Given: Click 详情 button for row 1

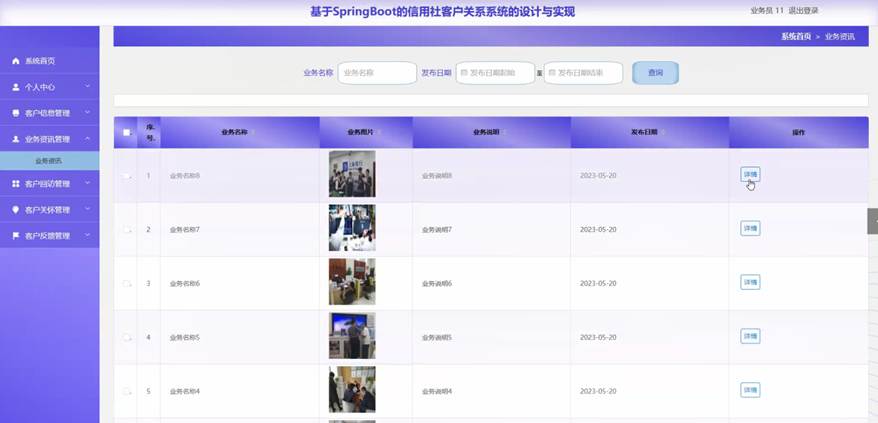Looking at the screenshot, I should [x=750, y=175].
